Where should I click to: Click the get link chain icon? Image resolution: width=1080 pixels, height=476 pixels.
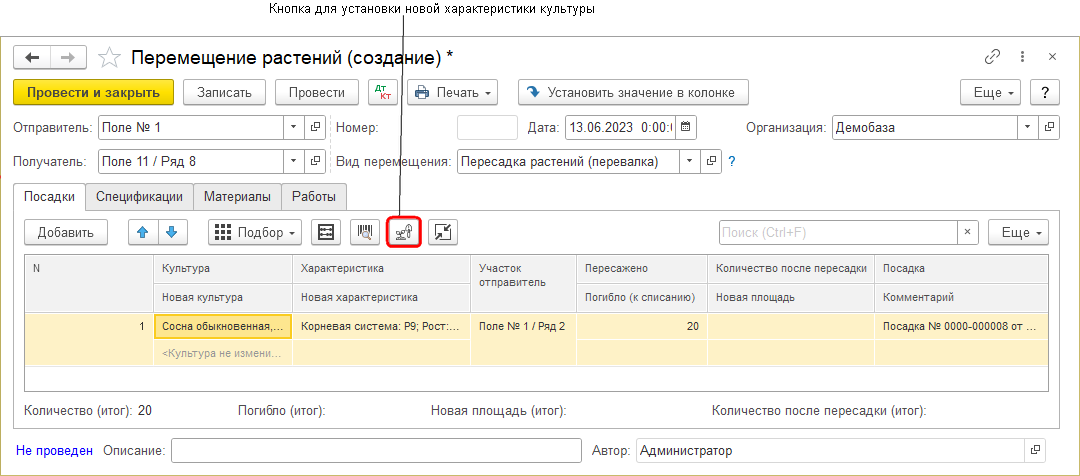(x=993, y=57)
